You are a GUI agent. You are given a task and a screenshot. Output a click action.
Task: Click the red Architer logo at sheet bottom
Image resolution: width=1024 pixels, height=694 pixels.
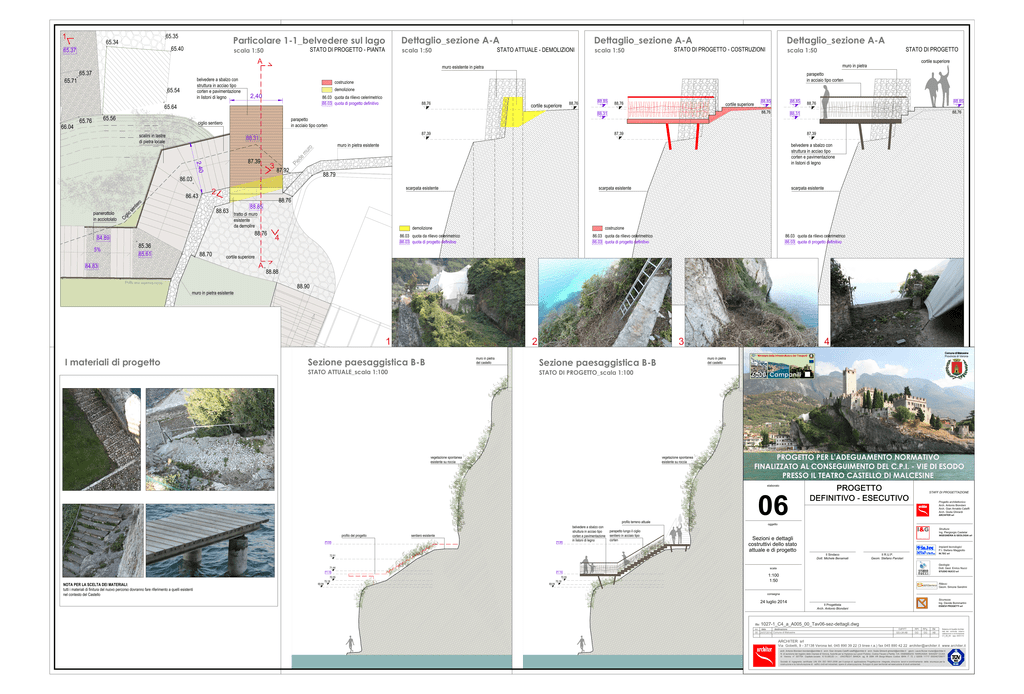pos(764,655)
